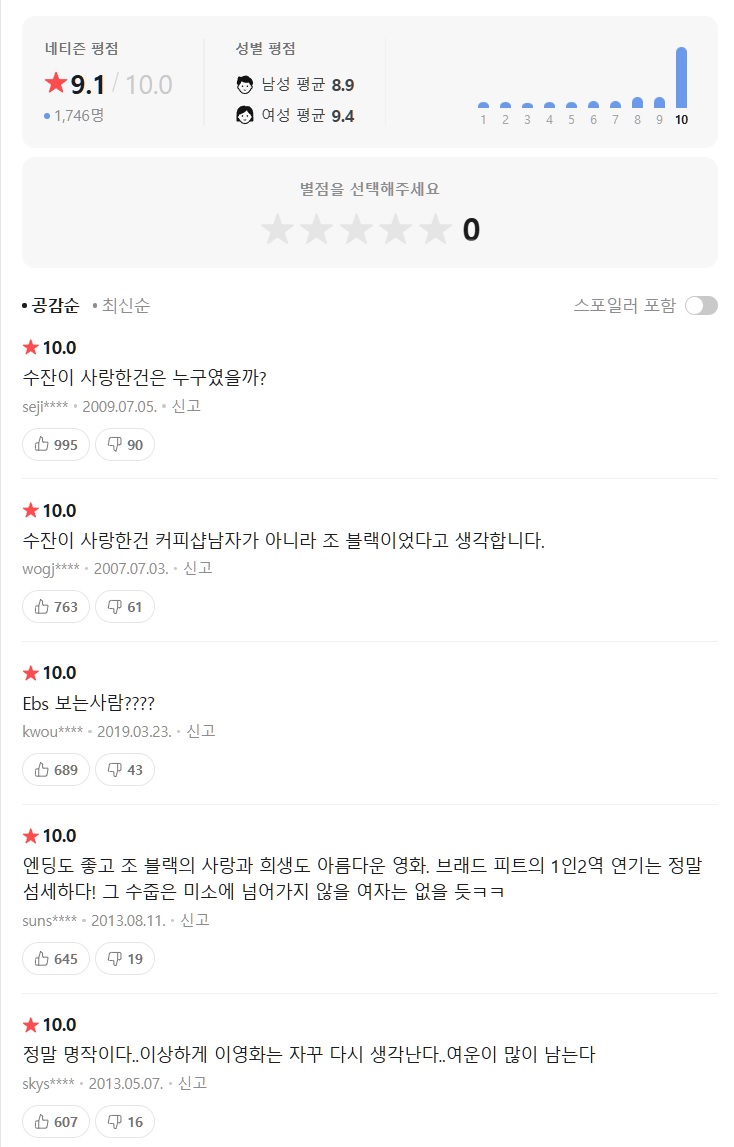Like the skys**** review with 607 likes
The height and width of the screenshot is (1147, 734).
pyautogui.click(x=56, y=1122)
